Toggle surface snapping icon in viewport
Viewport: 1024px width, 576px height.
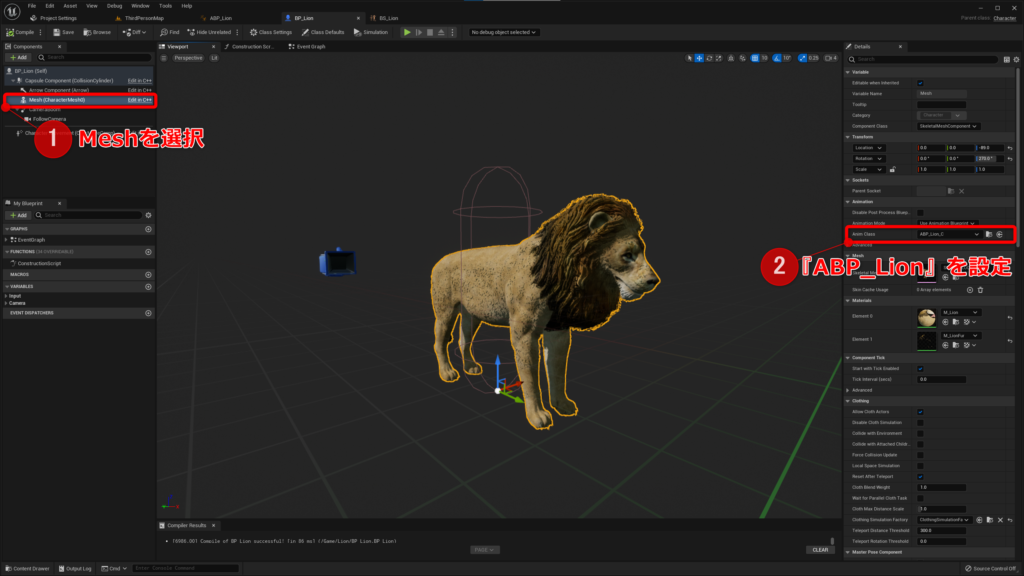[743, 58]
